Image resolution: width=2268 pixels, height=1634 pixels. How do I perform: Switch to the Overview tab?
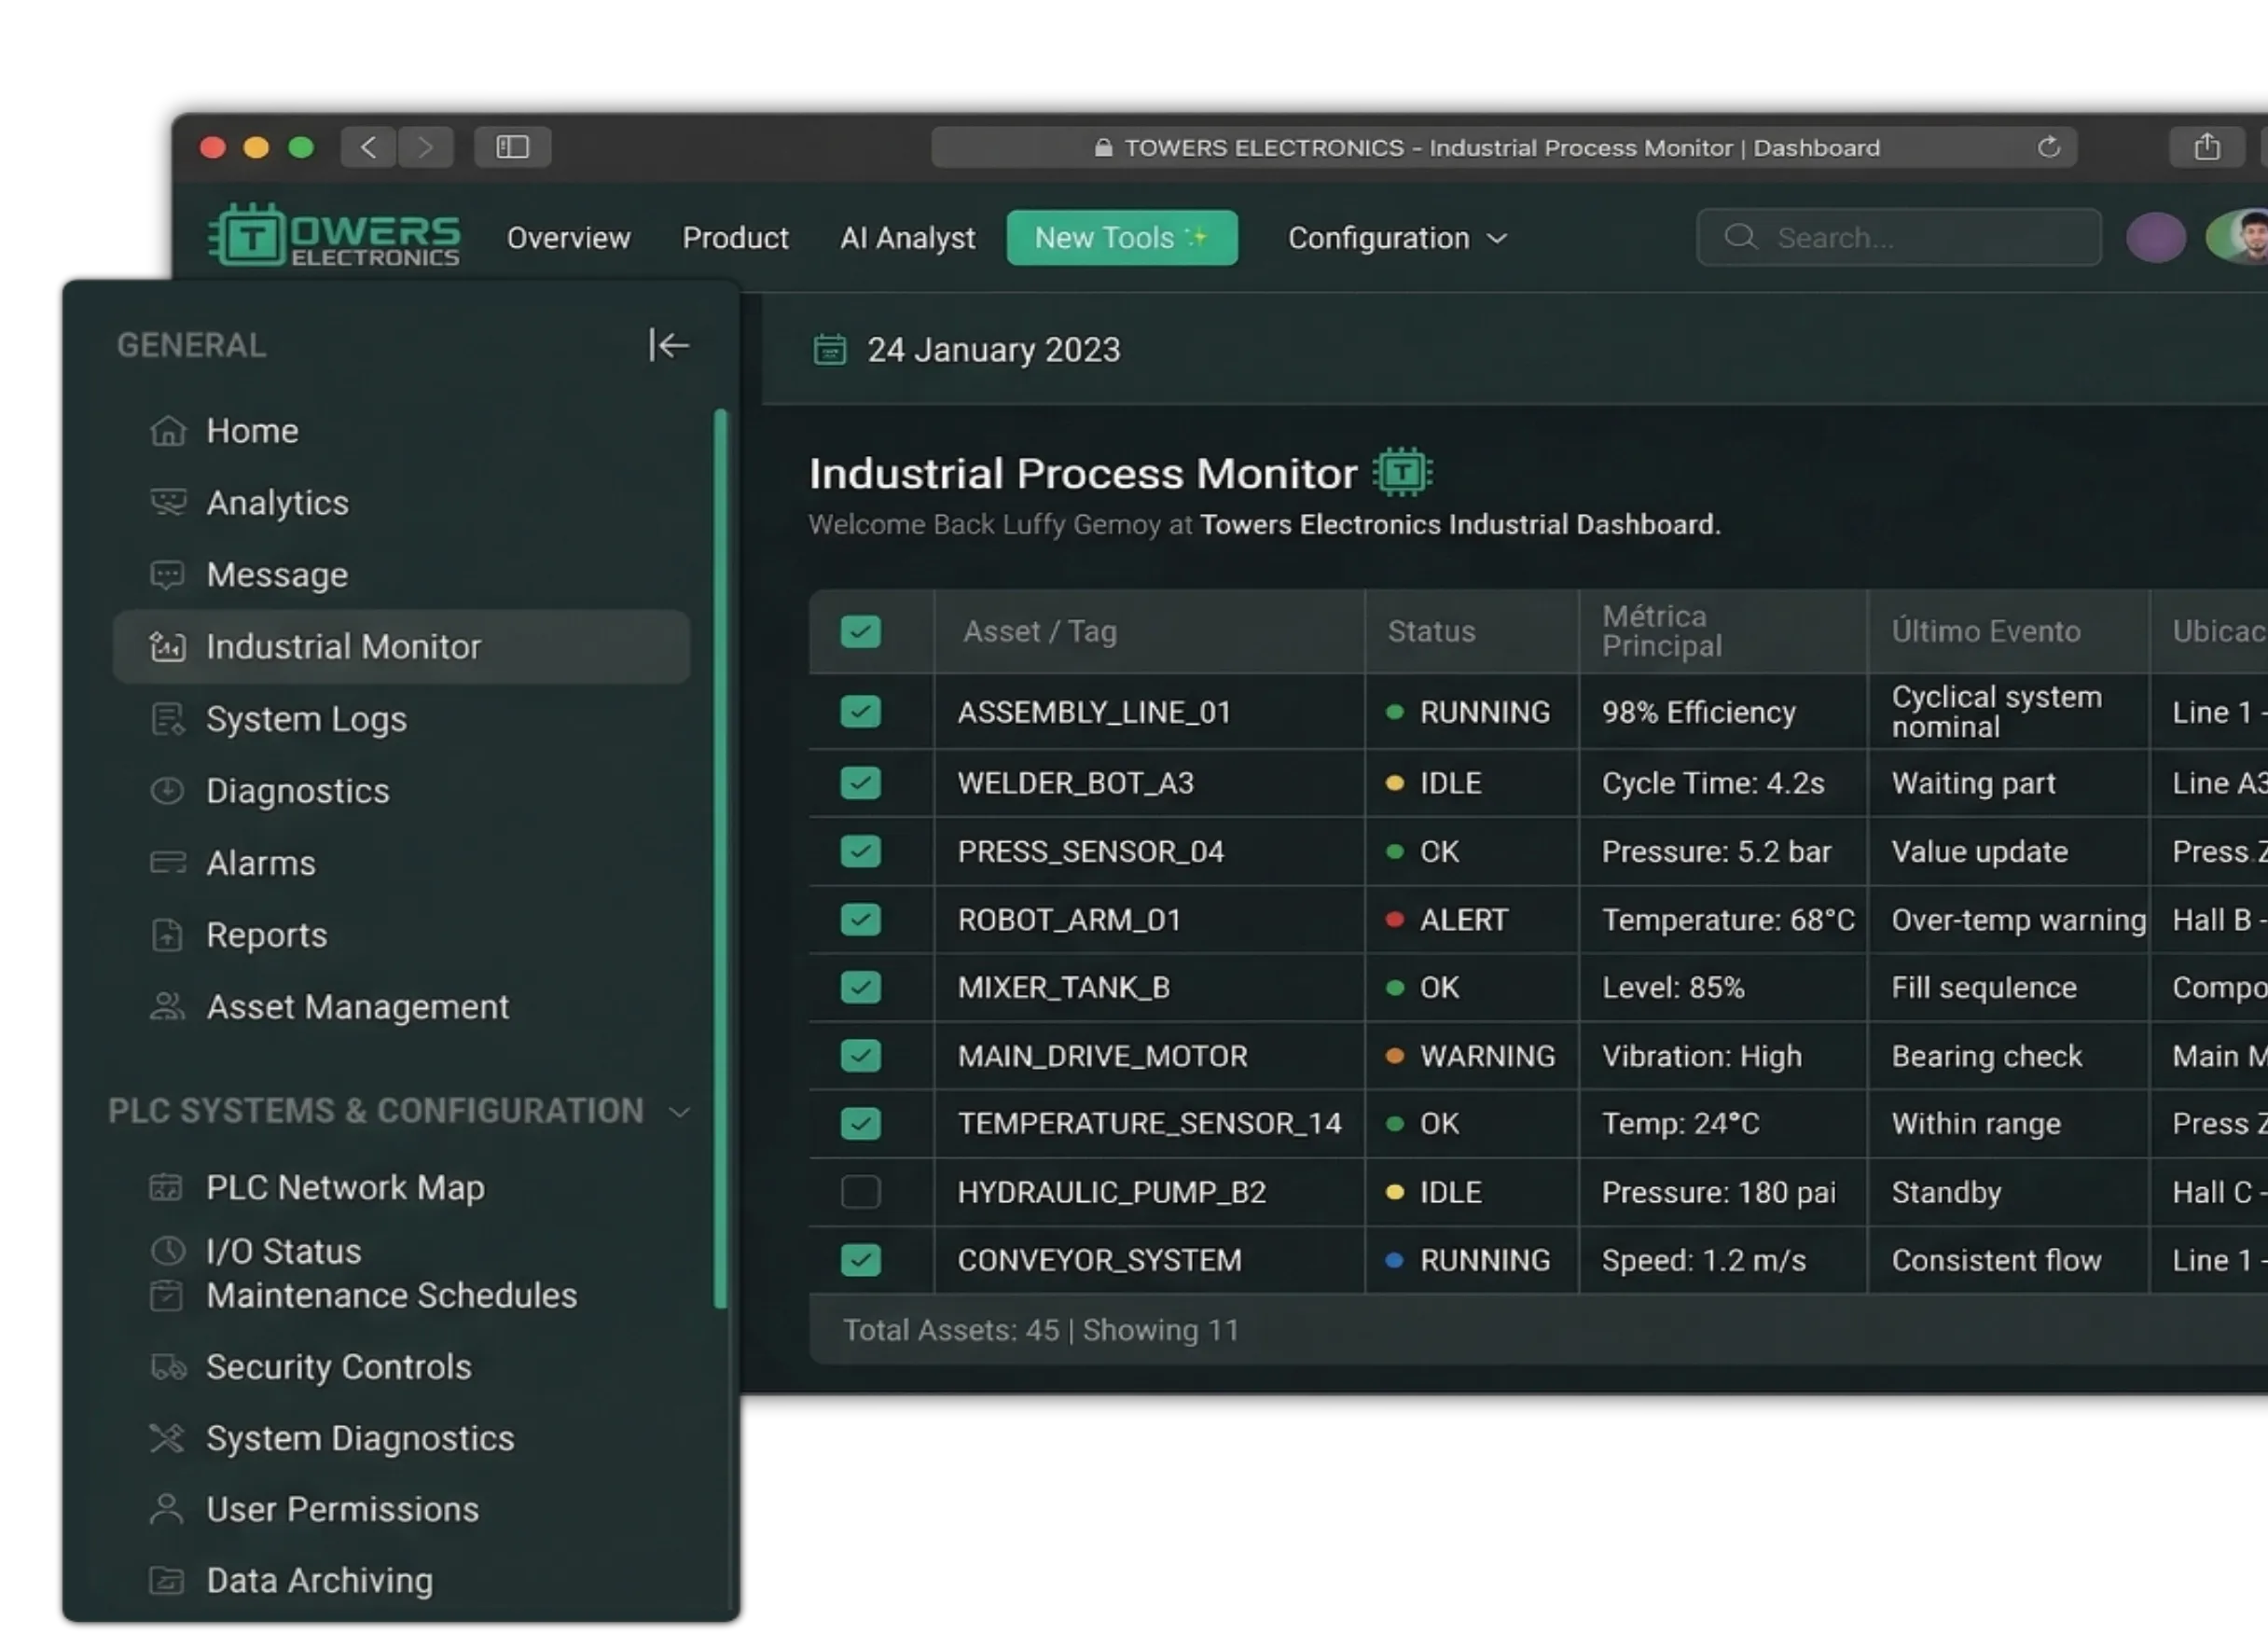coord(568,238)
